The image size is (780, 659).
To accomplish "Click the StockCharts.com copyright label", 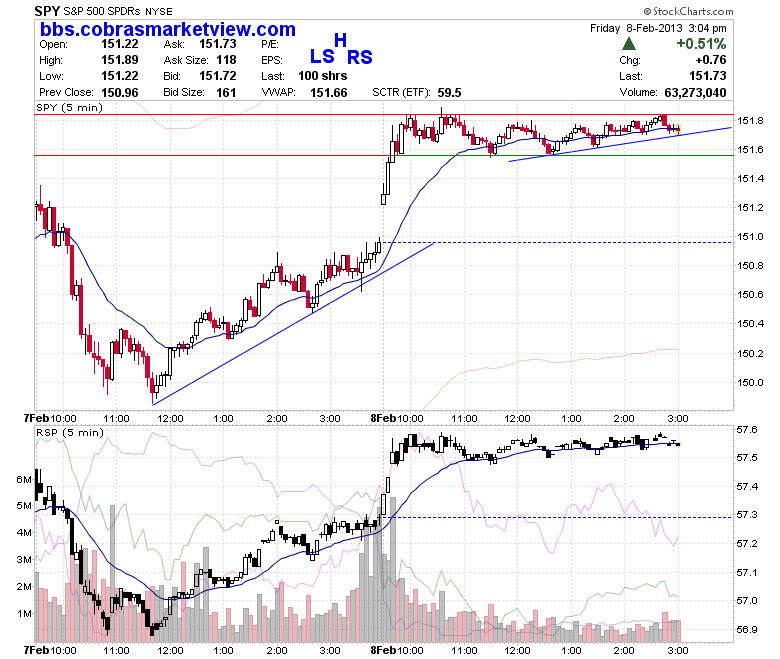I will [688, 11].
